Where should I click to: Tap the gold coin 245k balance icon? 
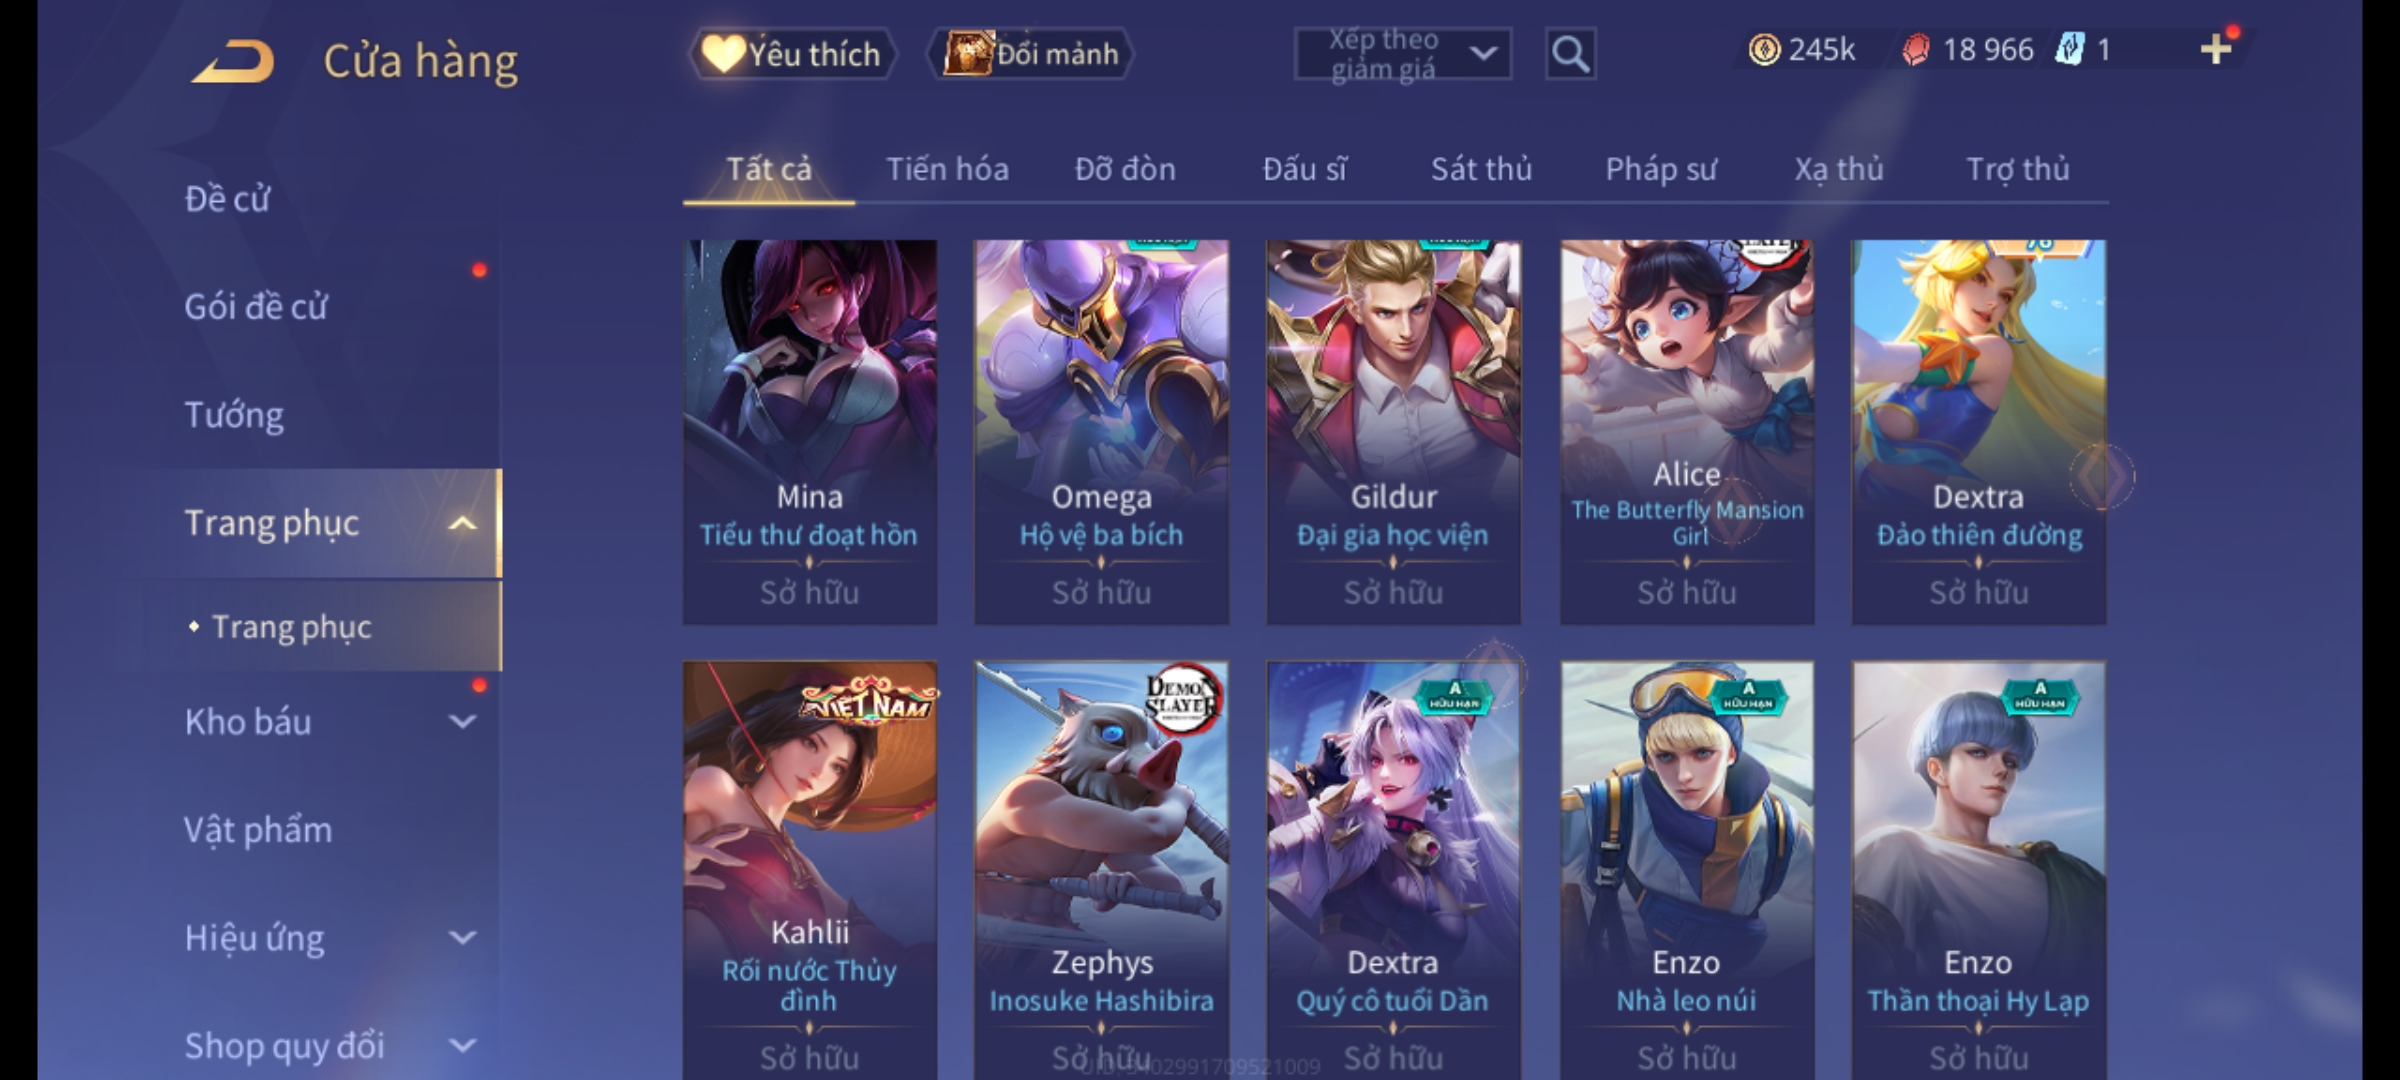(x=1764, y=49)
